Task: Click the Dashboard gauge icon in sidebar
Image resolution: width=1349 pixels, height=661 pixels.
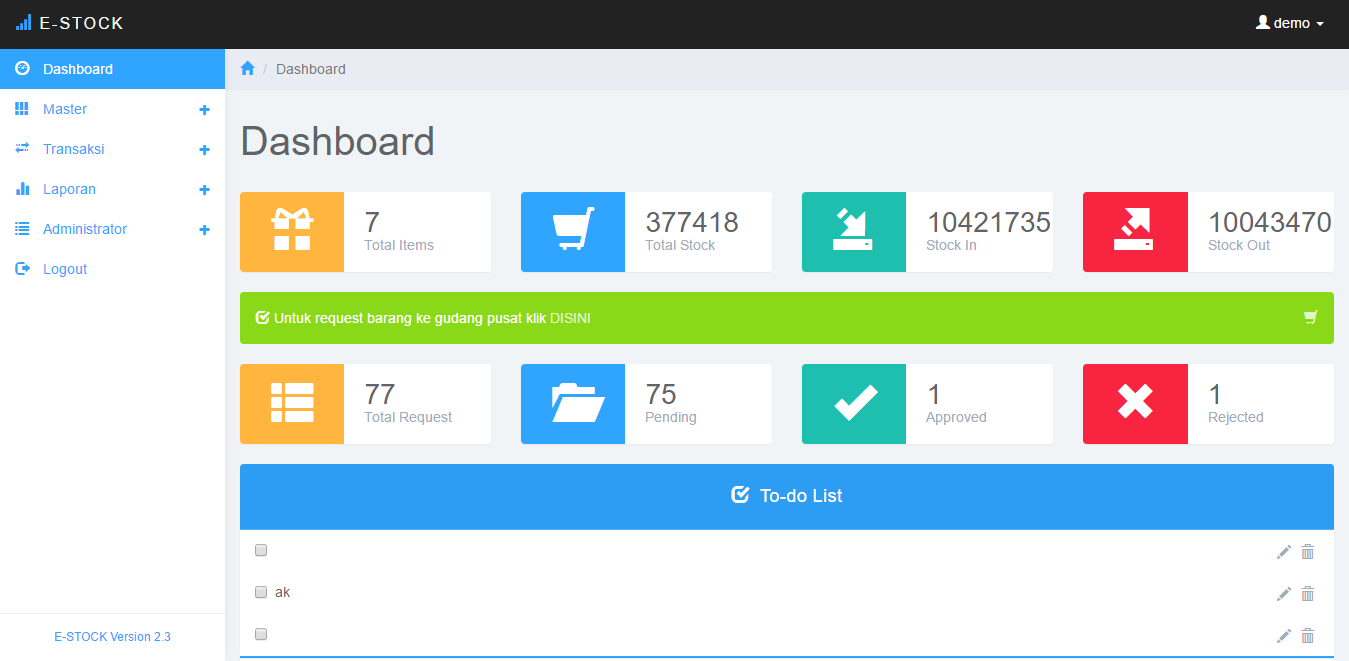Action: 22,68
